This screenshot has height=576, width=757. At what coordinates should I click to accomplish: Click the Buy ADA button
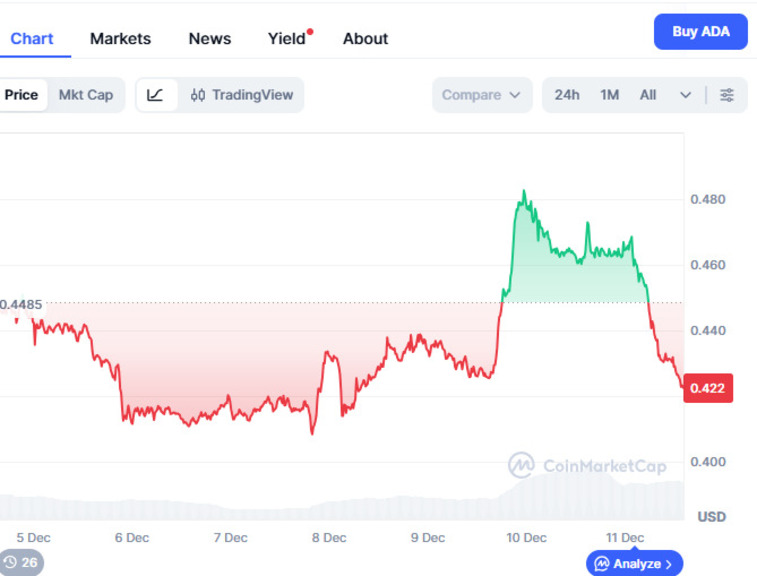[x=700, y=31]
